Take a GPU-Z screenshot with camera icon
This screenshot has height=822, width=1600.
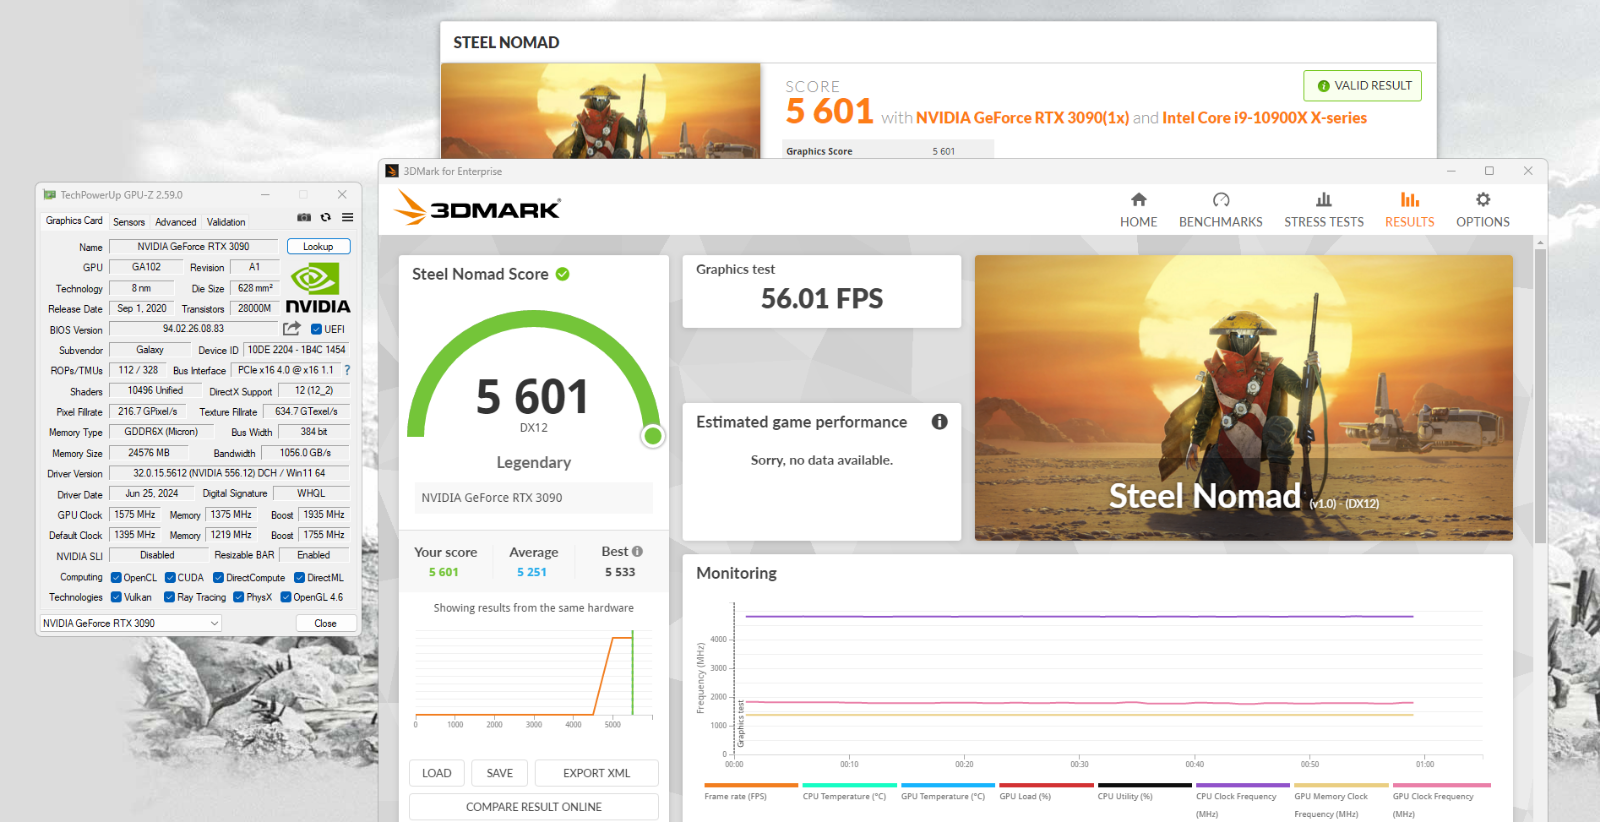coord(304,217)
